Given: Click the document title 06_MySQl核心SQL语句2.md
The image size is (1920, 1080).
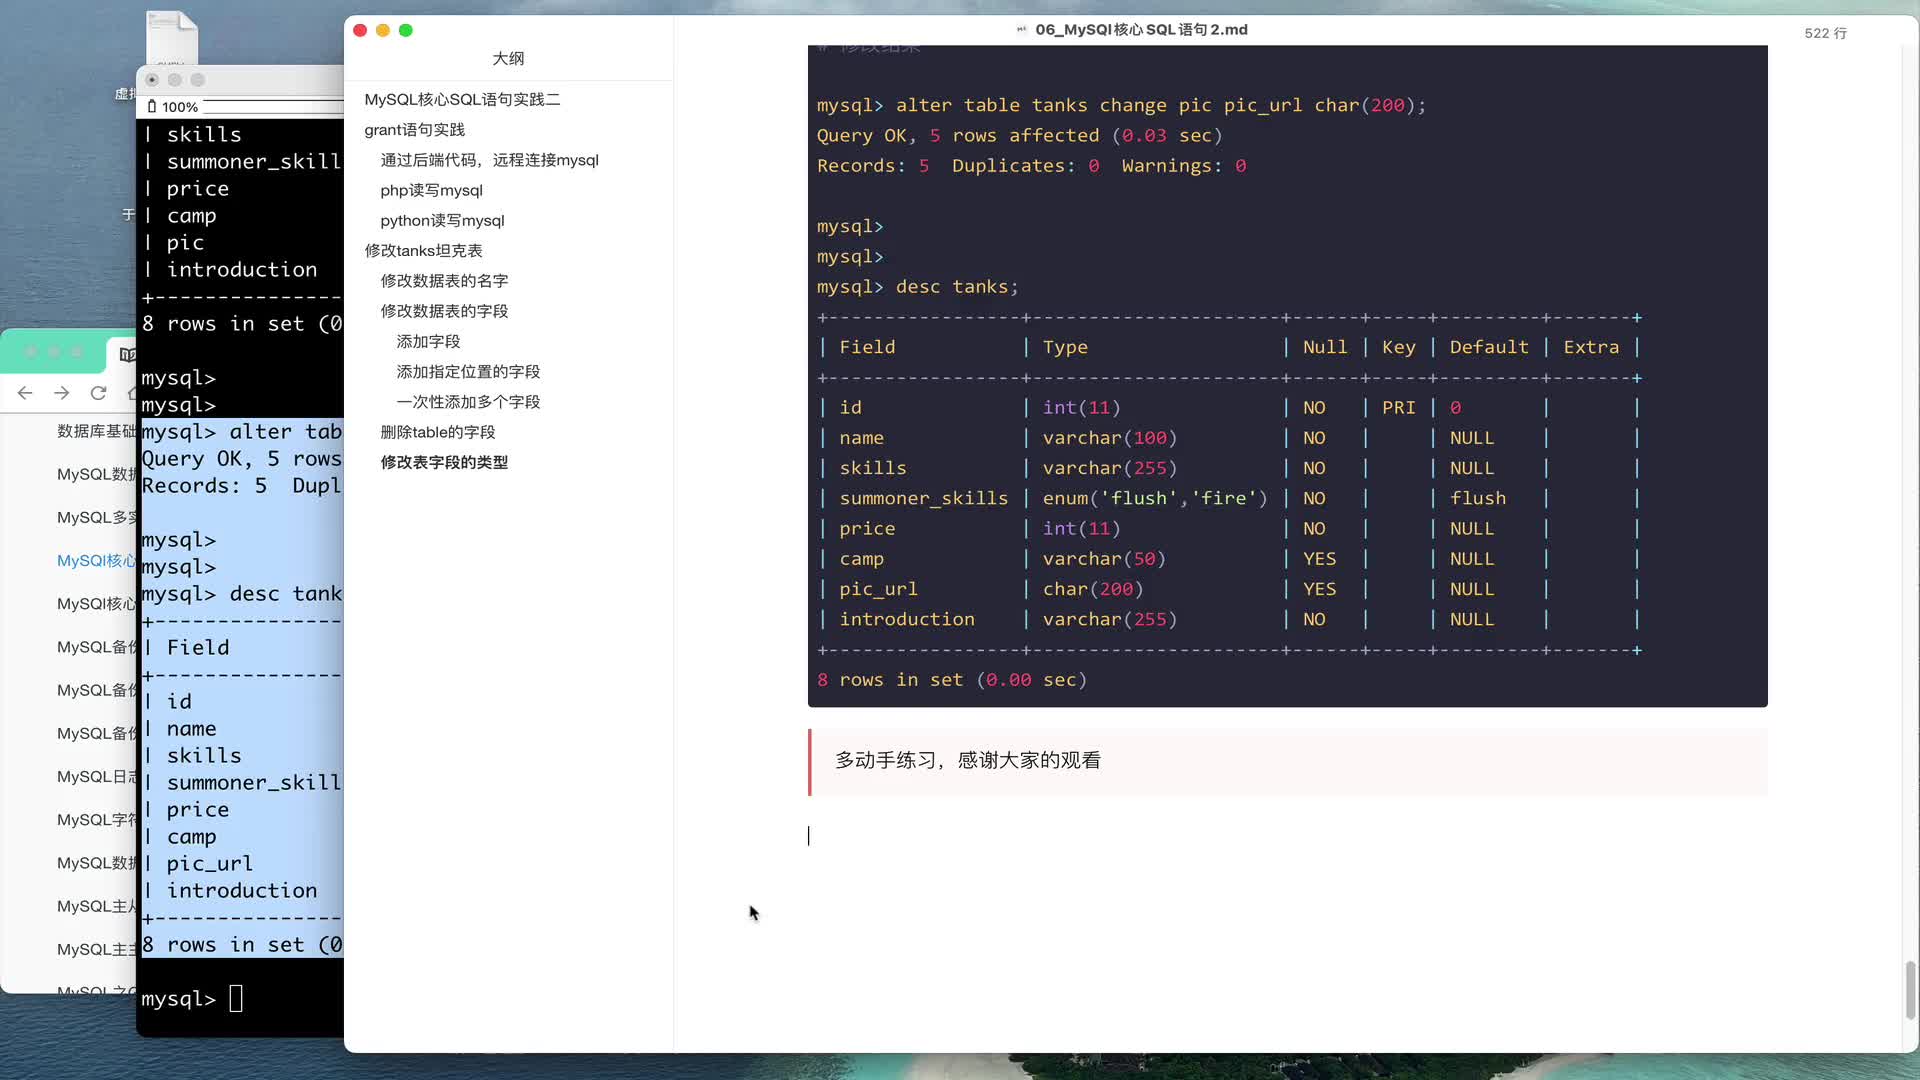Looking at the screenshot, I should (x=1141, y=30).
